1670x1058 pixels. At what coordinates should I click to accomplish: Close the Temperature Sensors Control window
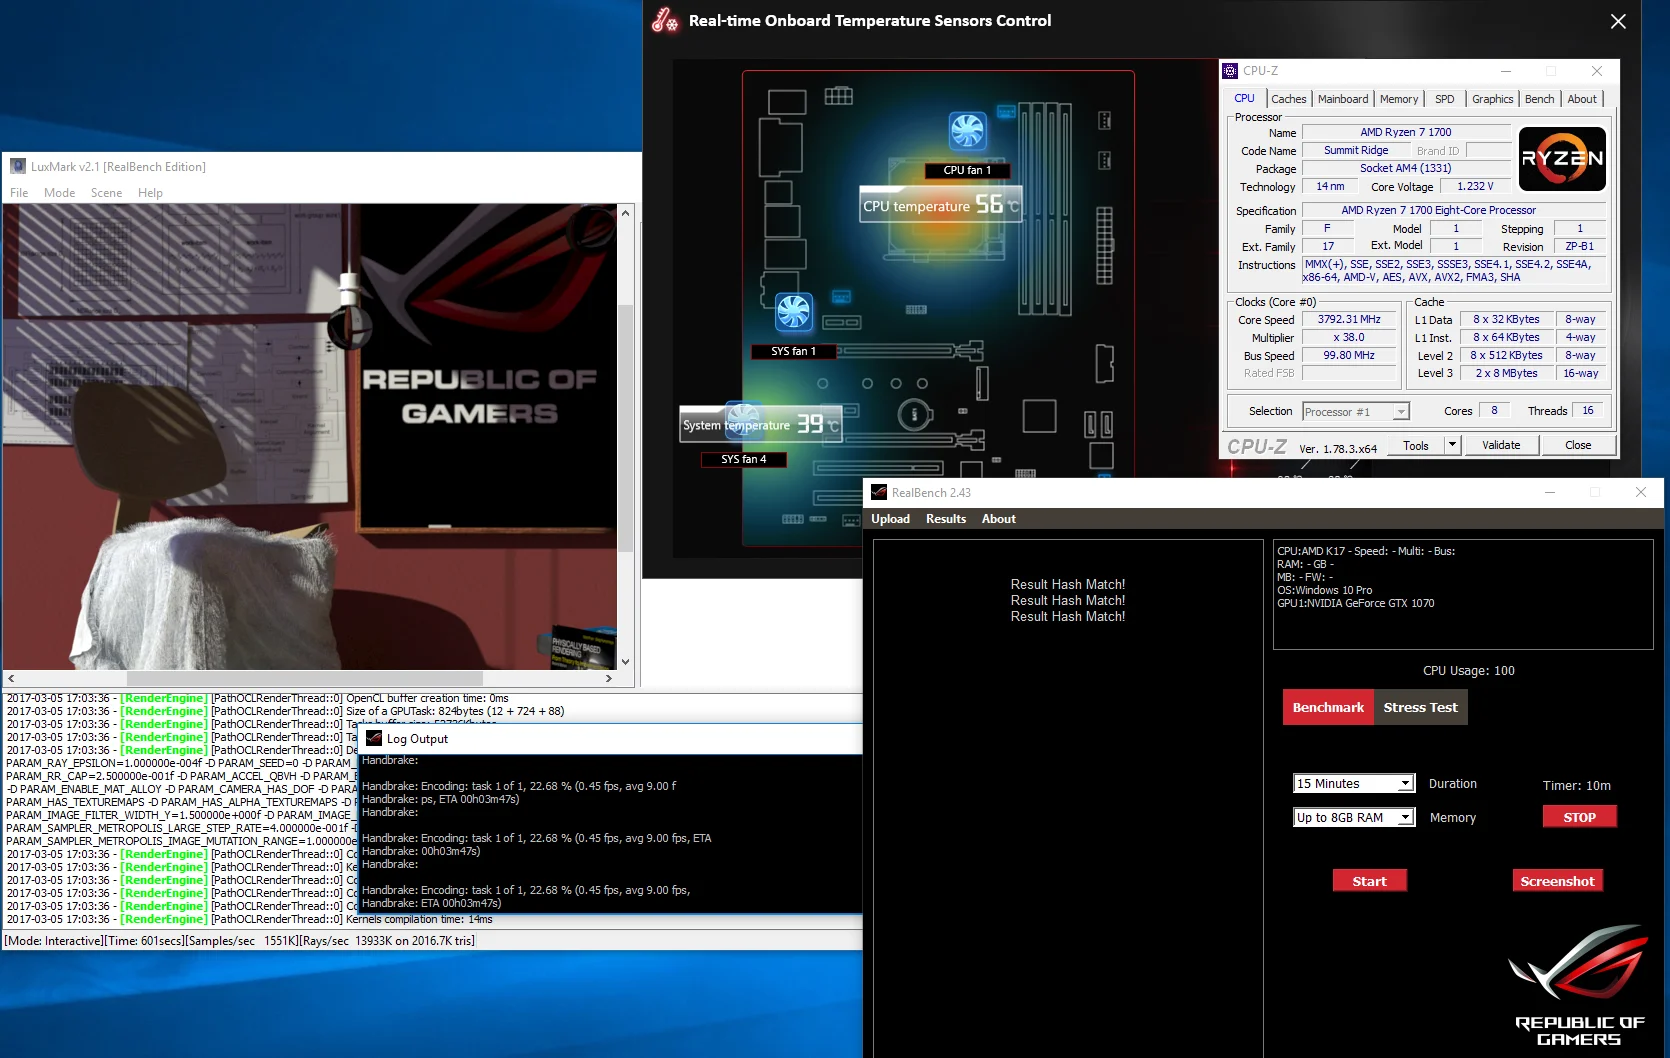pyautogui.click(x=1618, y=21)
